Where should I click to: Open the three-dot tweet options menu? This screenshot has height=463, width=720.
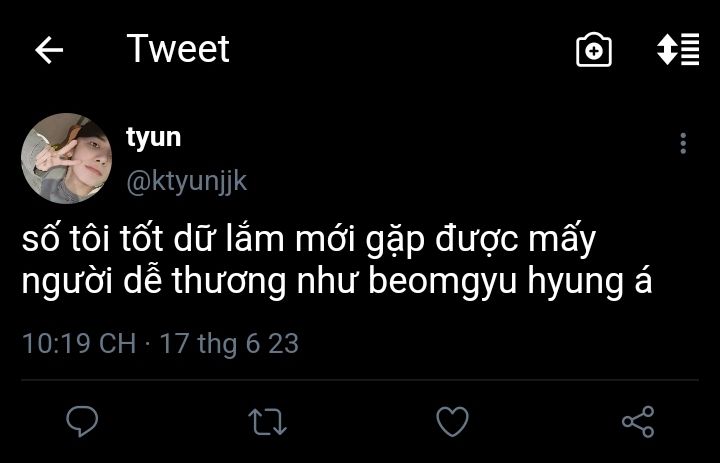point(683,143)
